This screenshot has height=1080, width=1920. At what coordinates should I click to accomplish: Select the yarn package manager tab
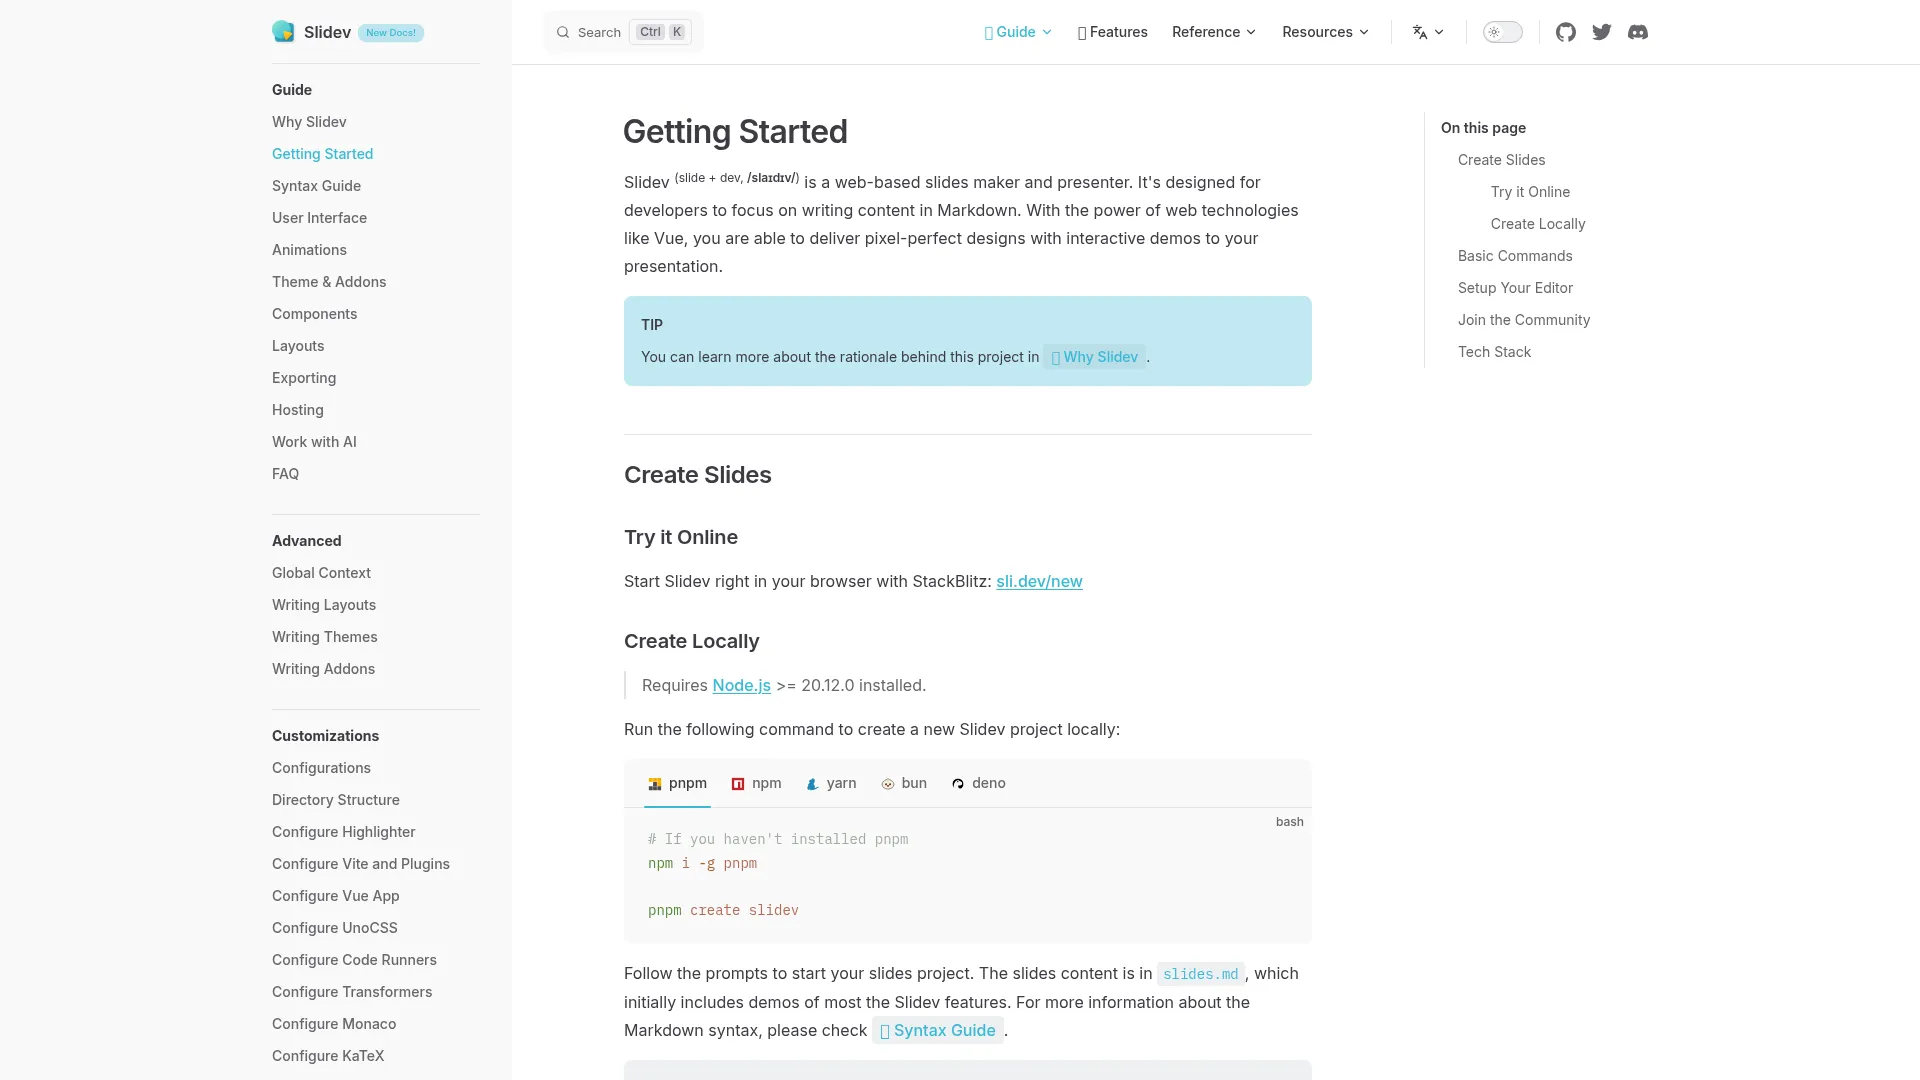(831, 783)
